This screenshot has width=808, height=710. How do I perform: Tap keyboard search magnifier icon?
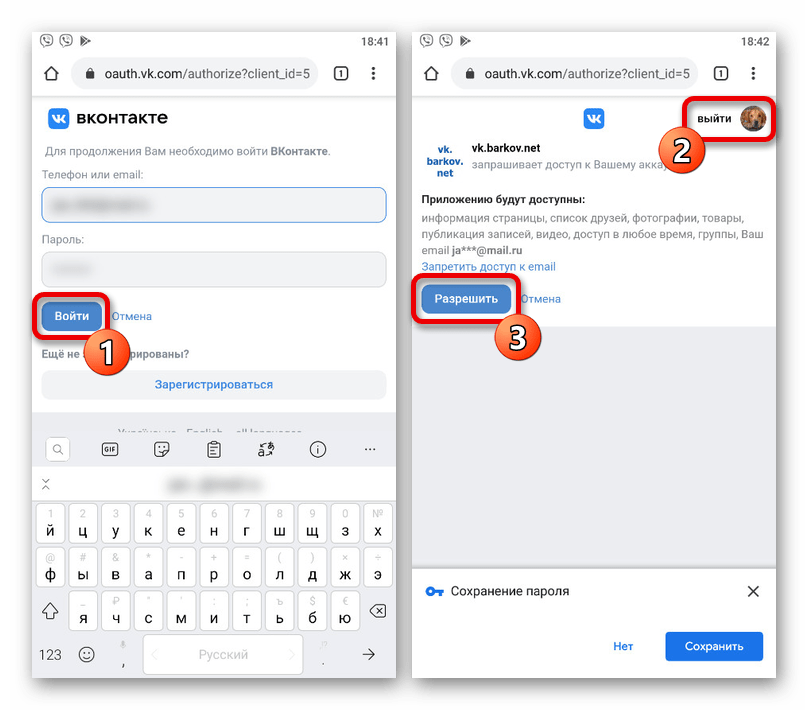(58, 449)
